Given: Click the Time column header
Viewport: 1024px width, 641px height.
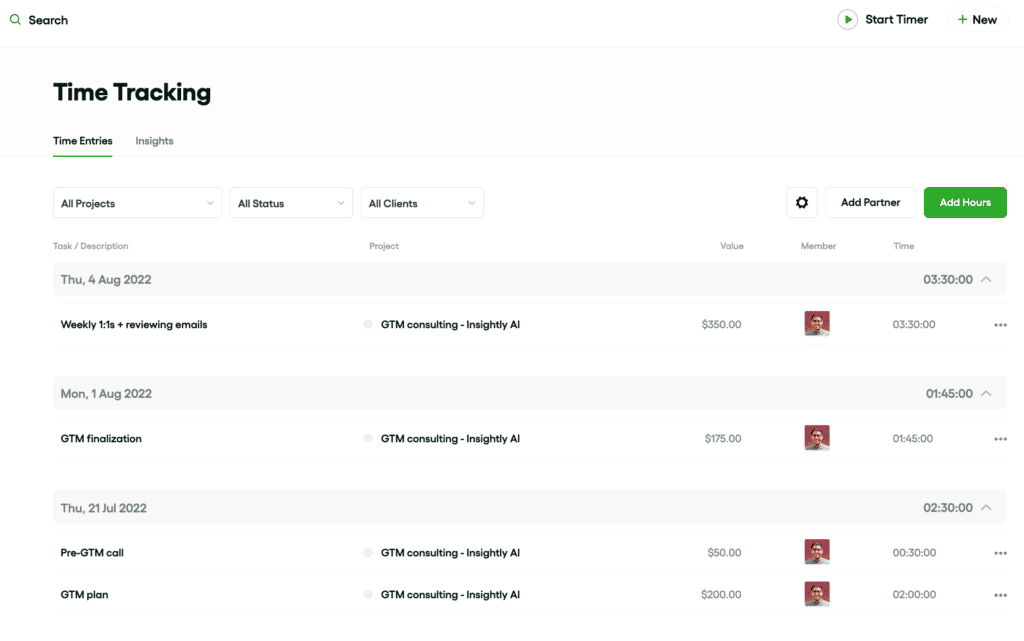Looking at the screenshot, I should pyautogui.click(x=904, y=246).
